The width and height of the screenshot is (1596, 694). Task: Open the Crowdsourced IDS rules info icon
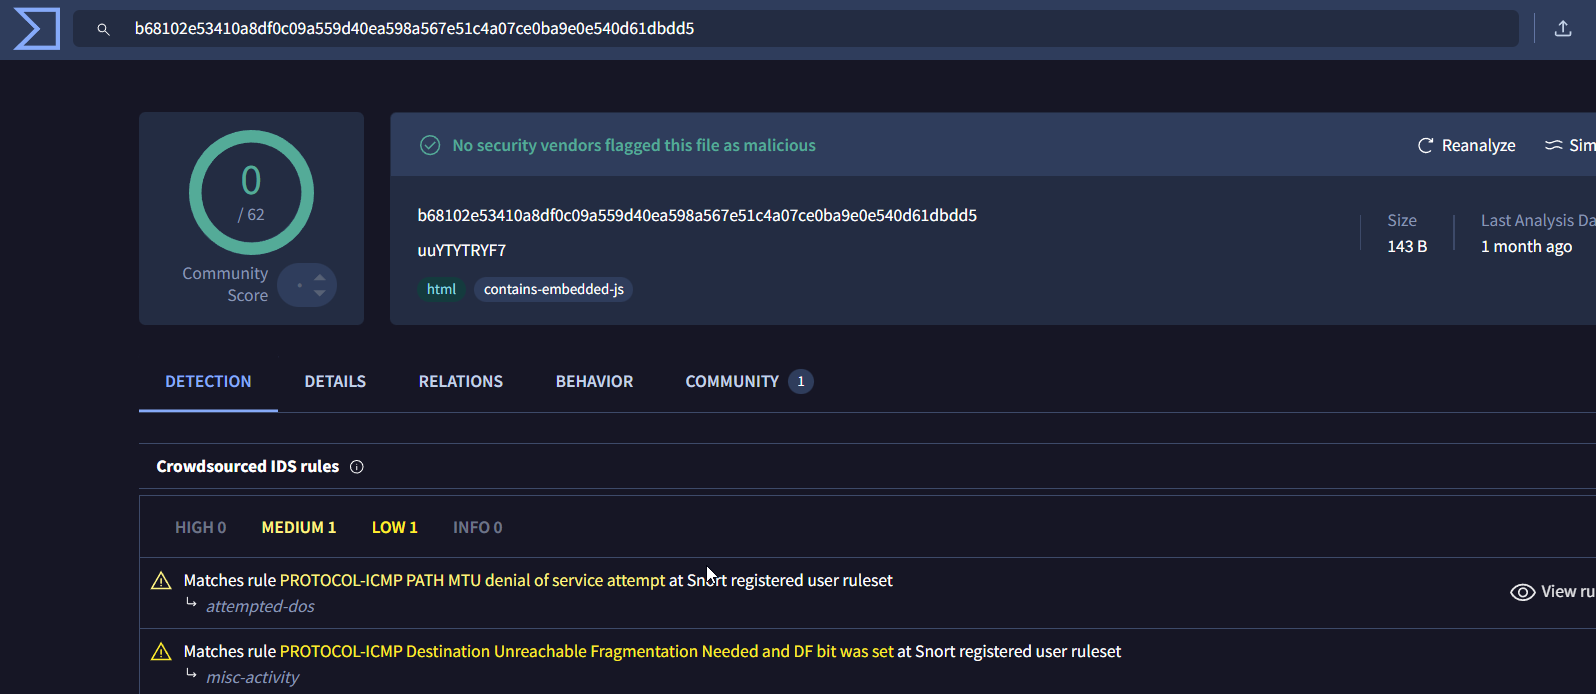[x=357, y=467]
